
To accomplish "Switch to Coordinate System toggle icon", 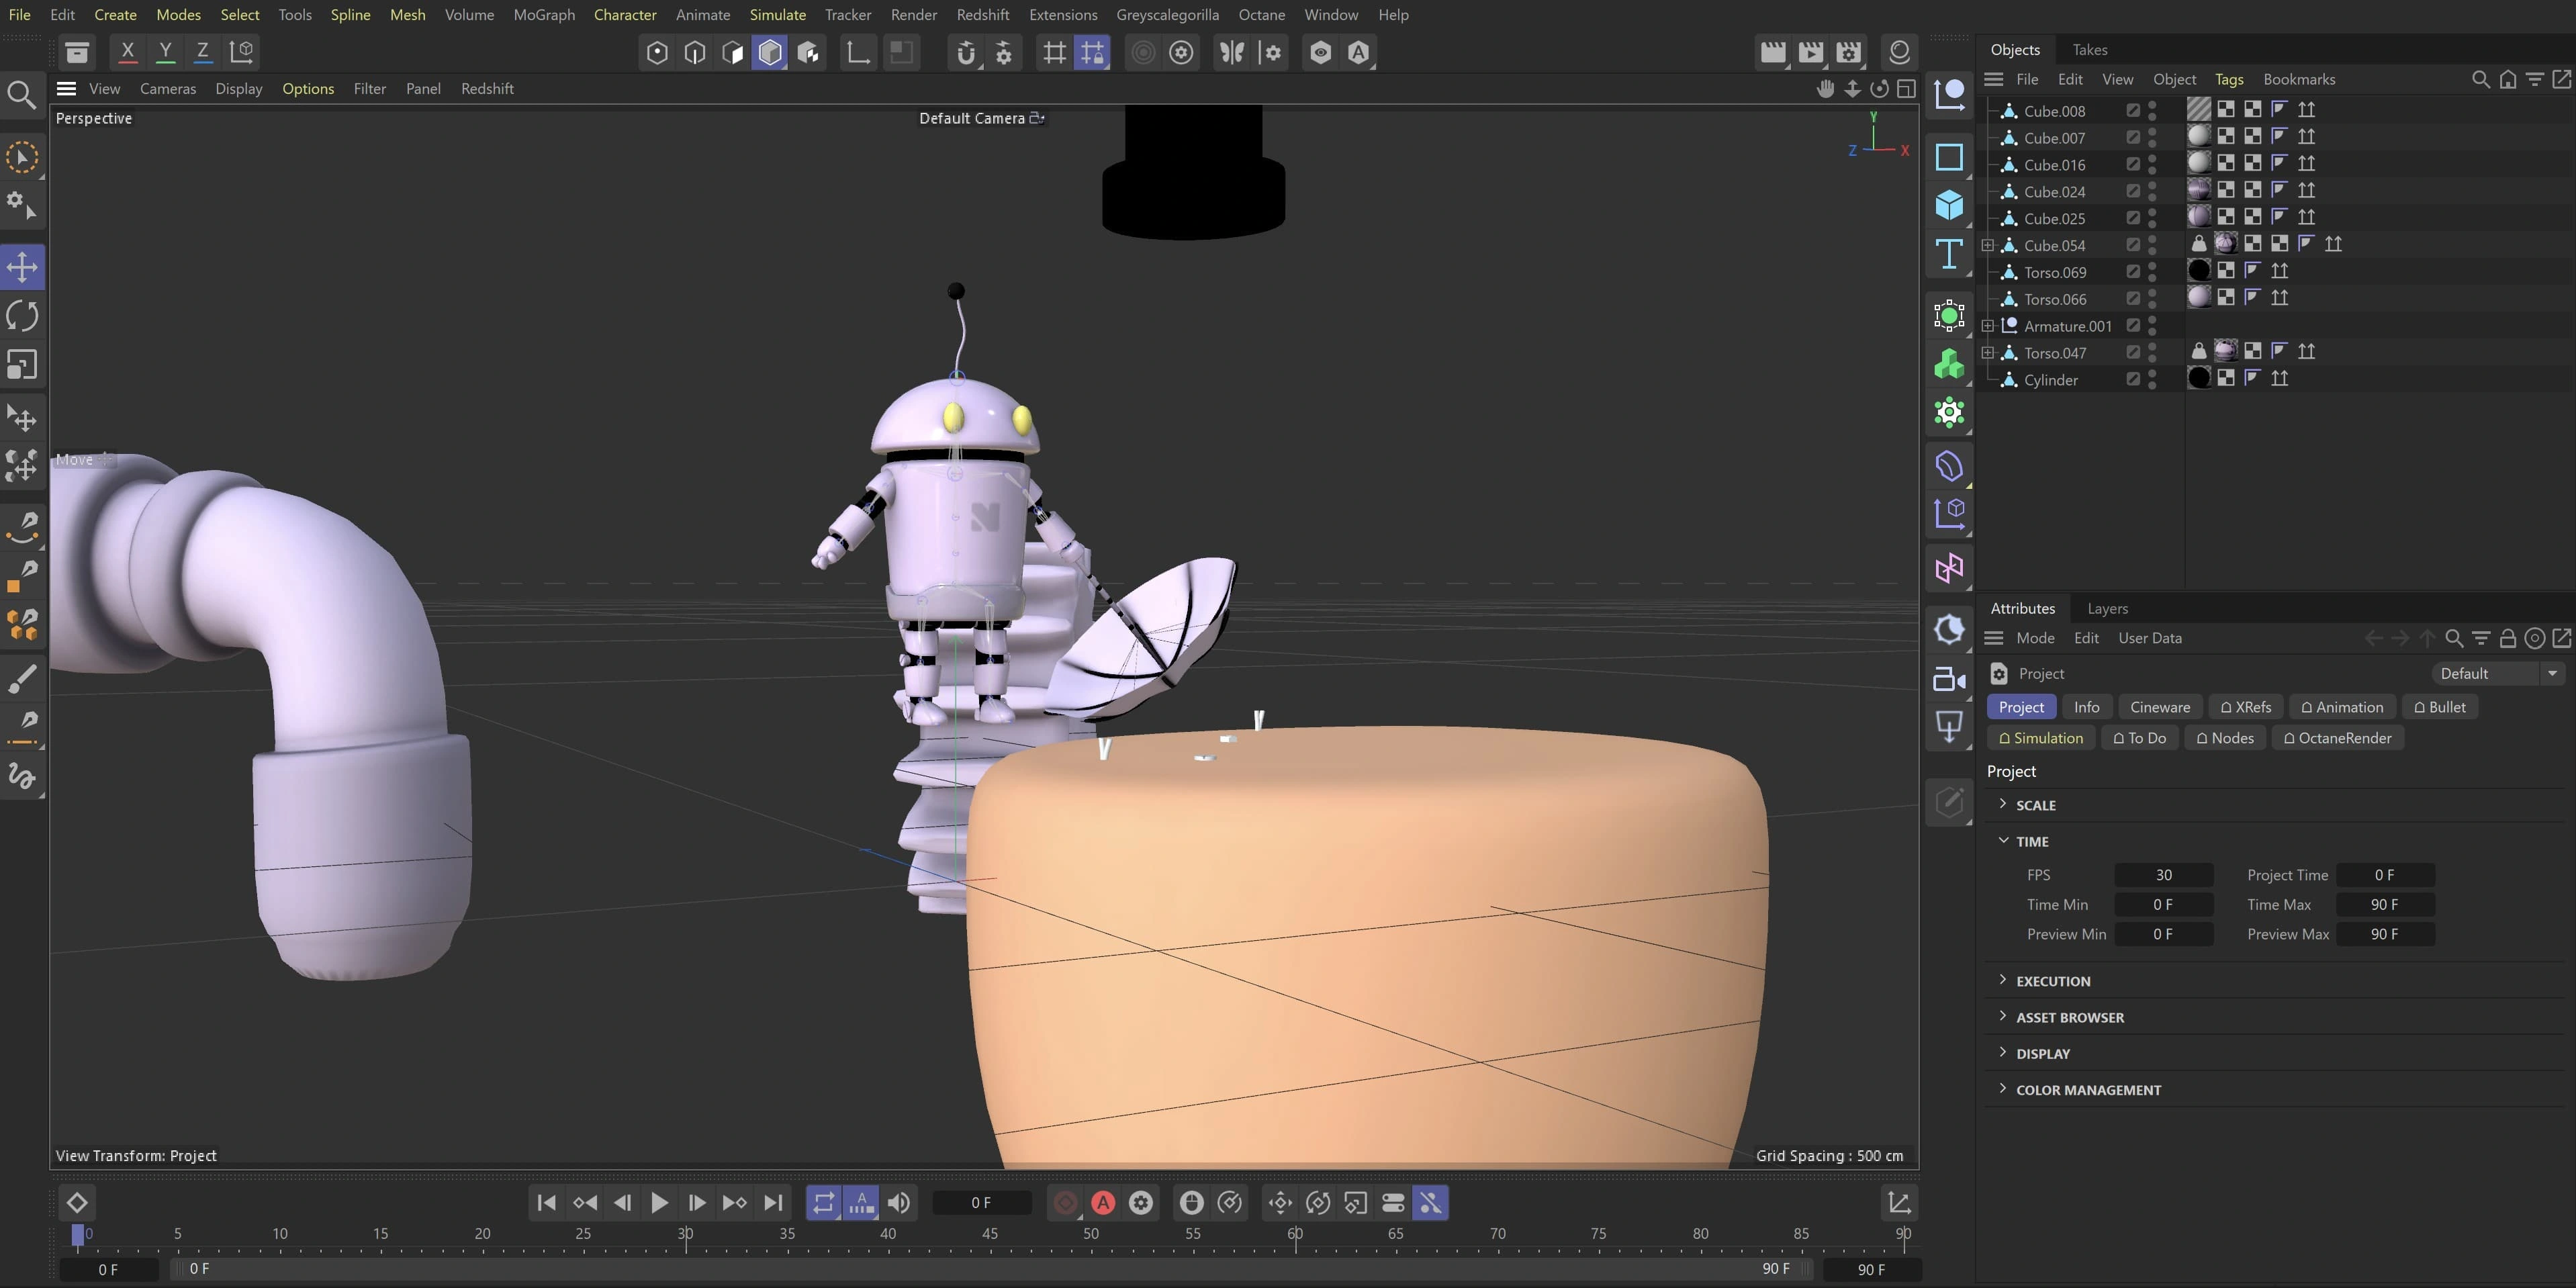I will click(242, 52).
